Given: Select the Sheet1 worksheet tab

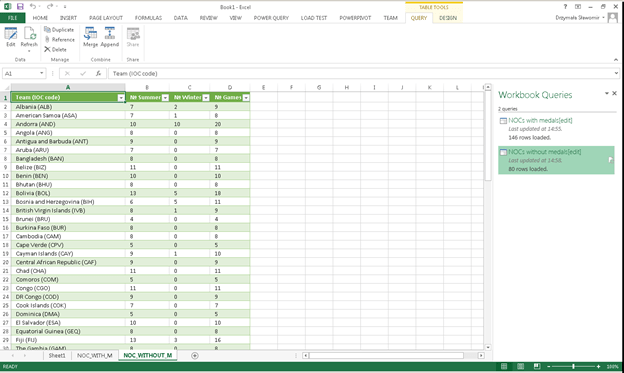Looking at the screenshot, I should [57, 355].
